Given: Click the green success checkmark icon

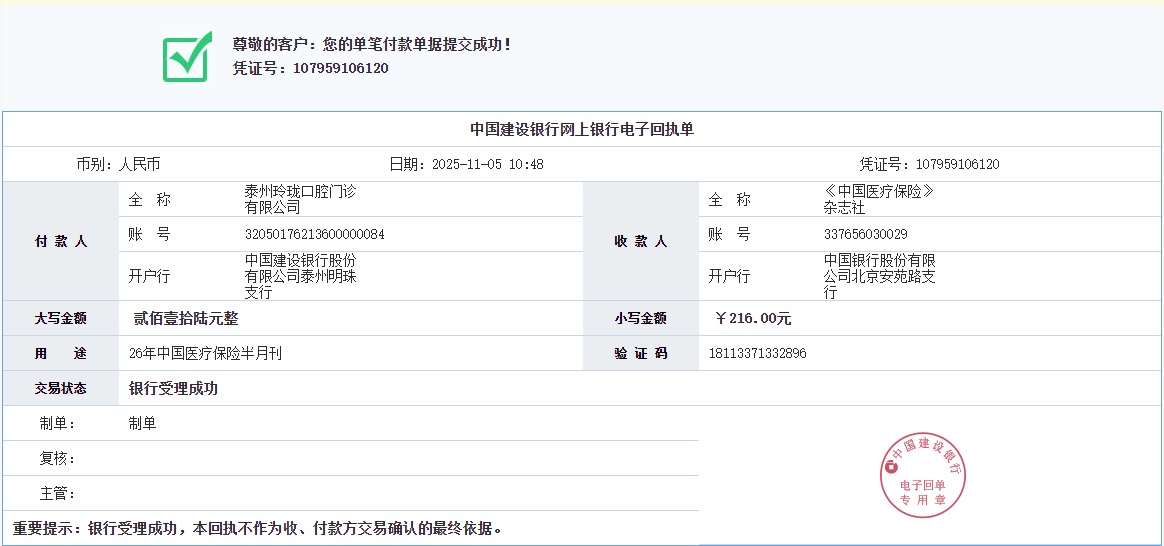Looking at the screenshot, I should (x=187, y=56).
